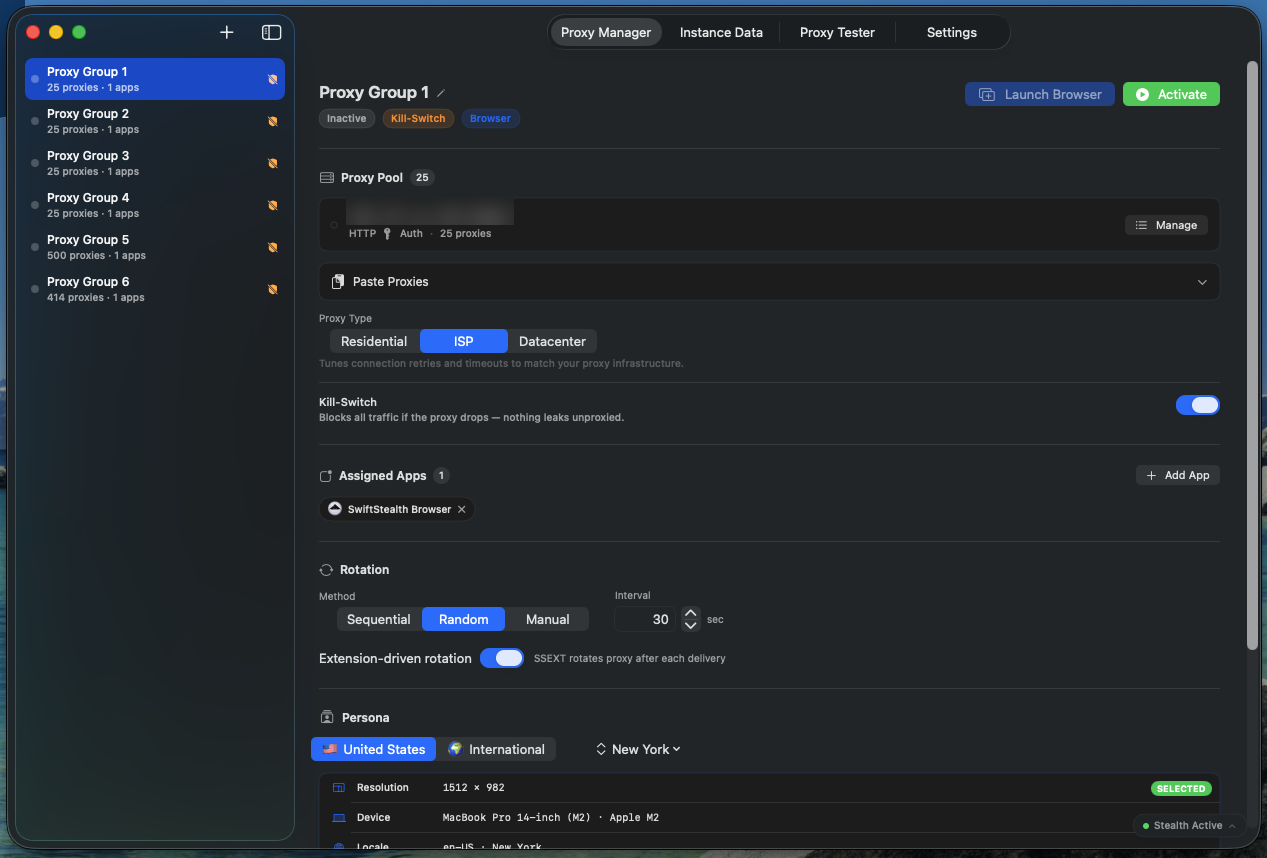Choose Random rotation method
This screenshot has height=858, width=1267.
tap(464, 619)
